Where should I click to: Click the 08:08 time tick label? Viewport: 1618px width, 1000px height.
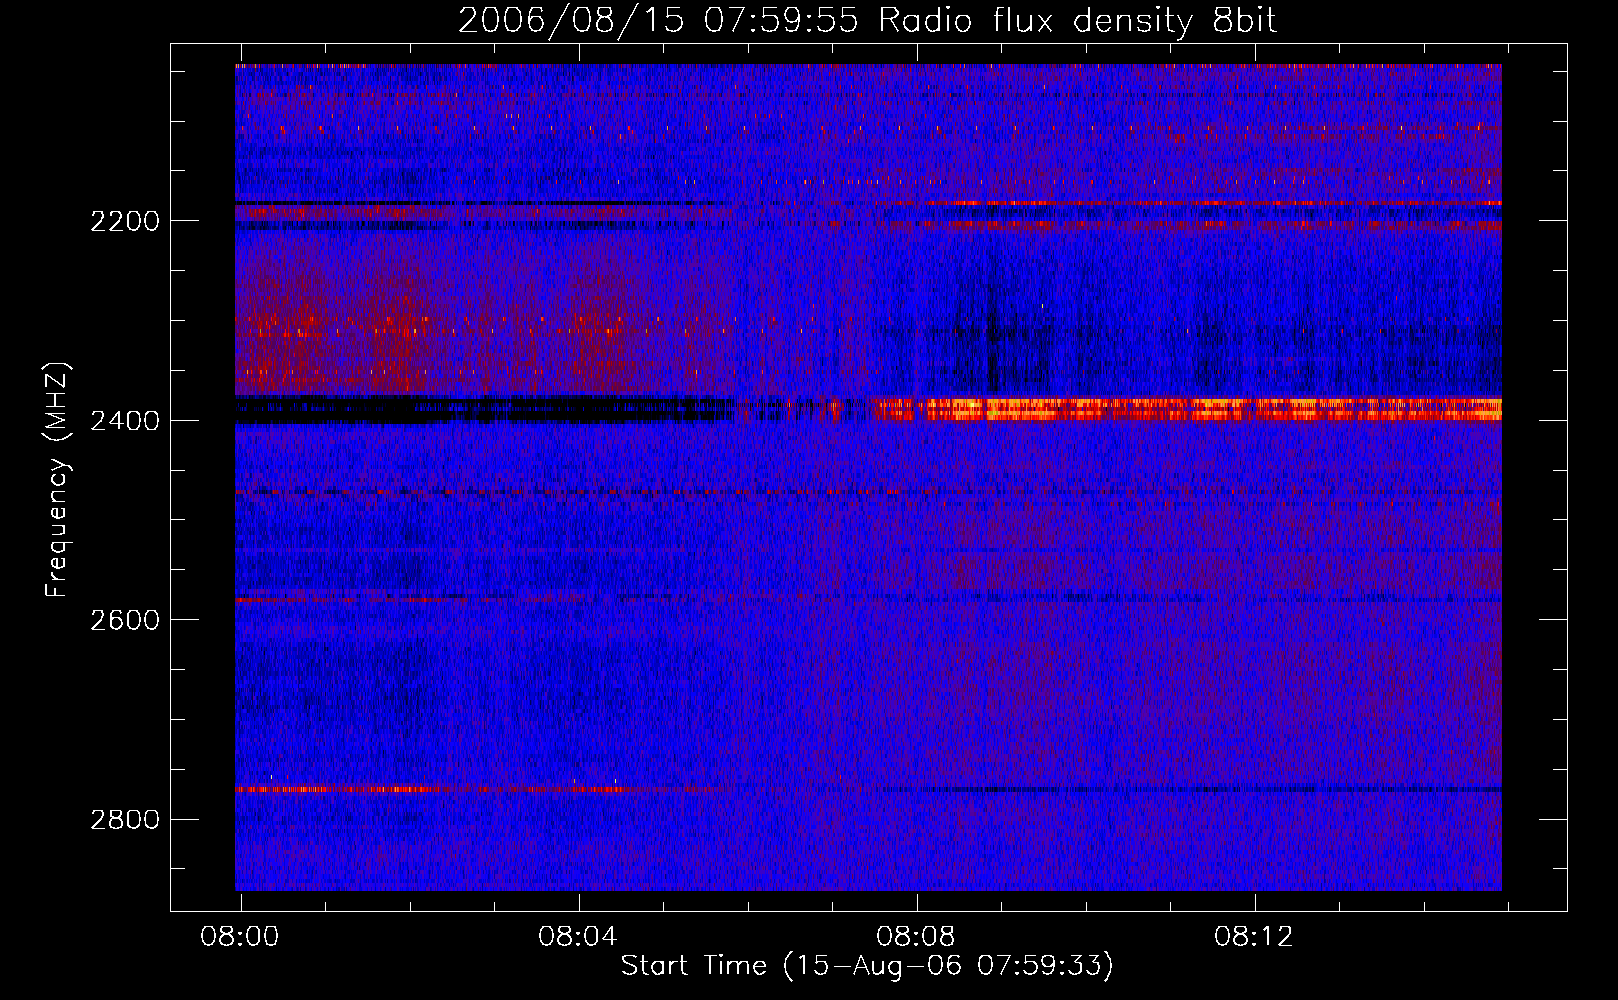point(916,937)
